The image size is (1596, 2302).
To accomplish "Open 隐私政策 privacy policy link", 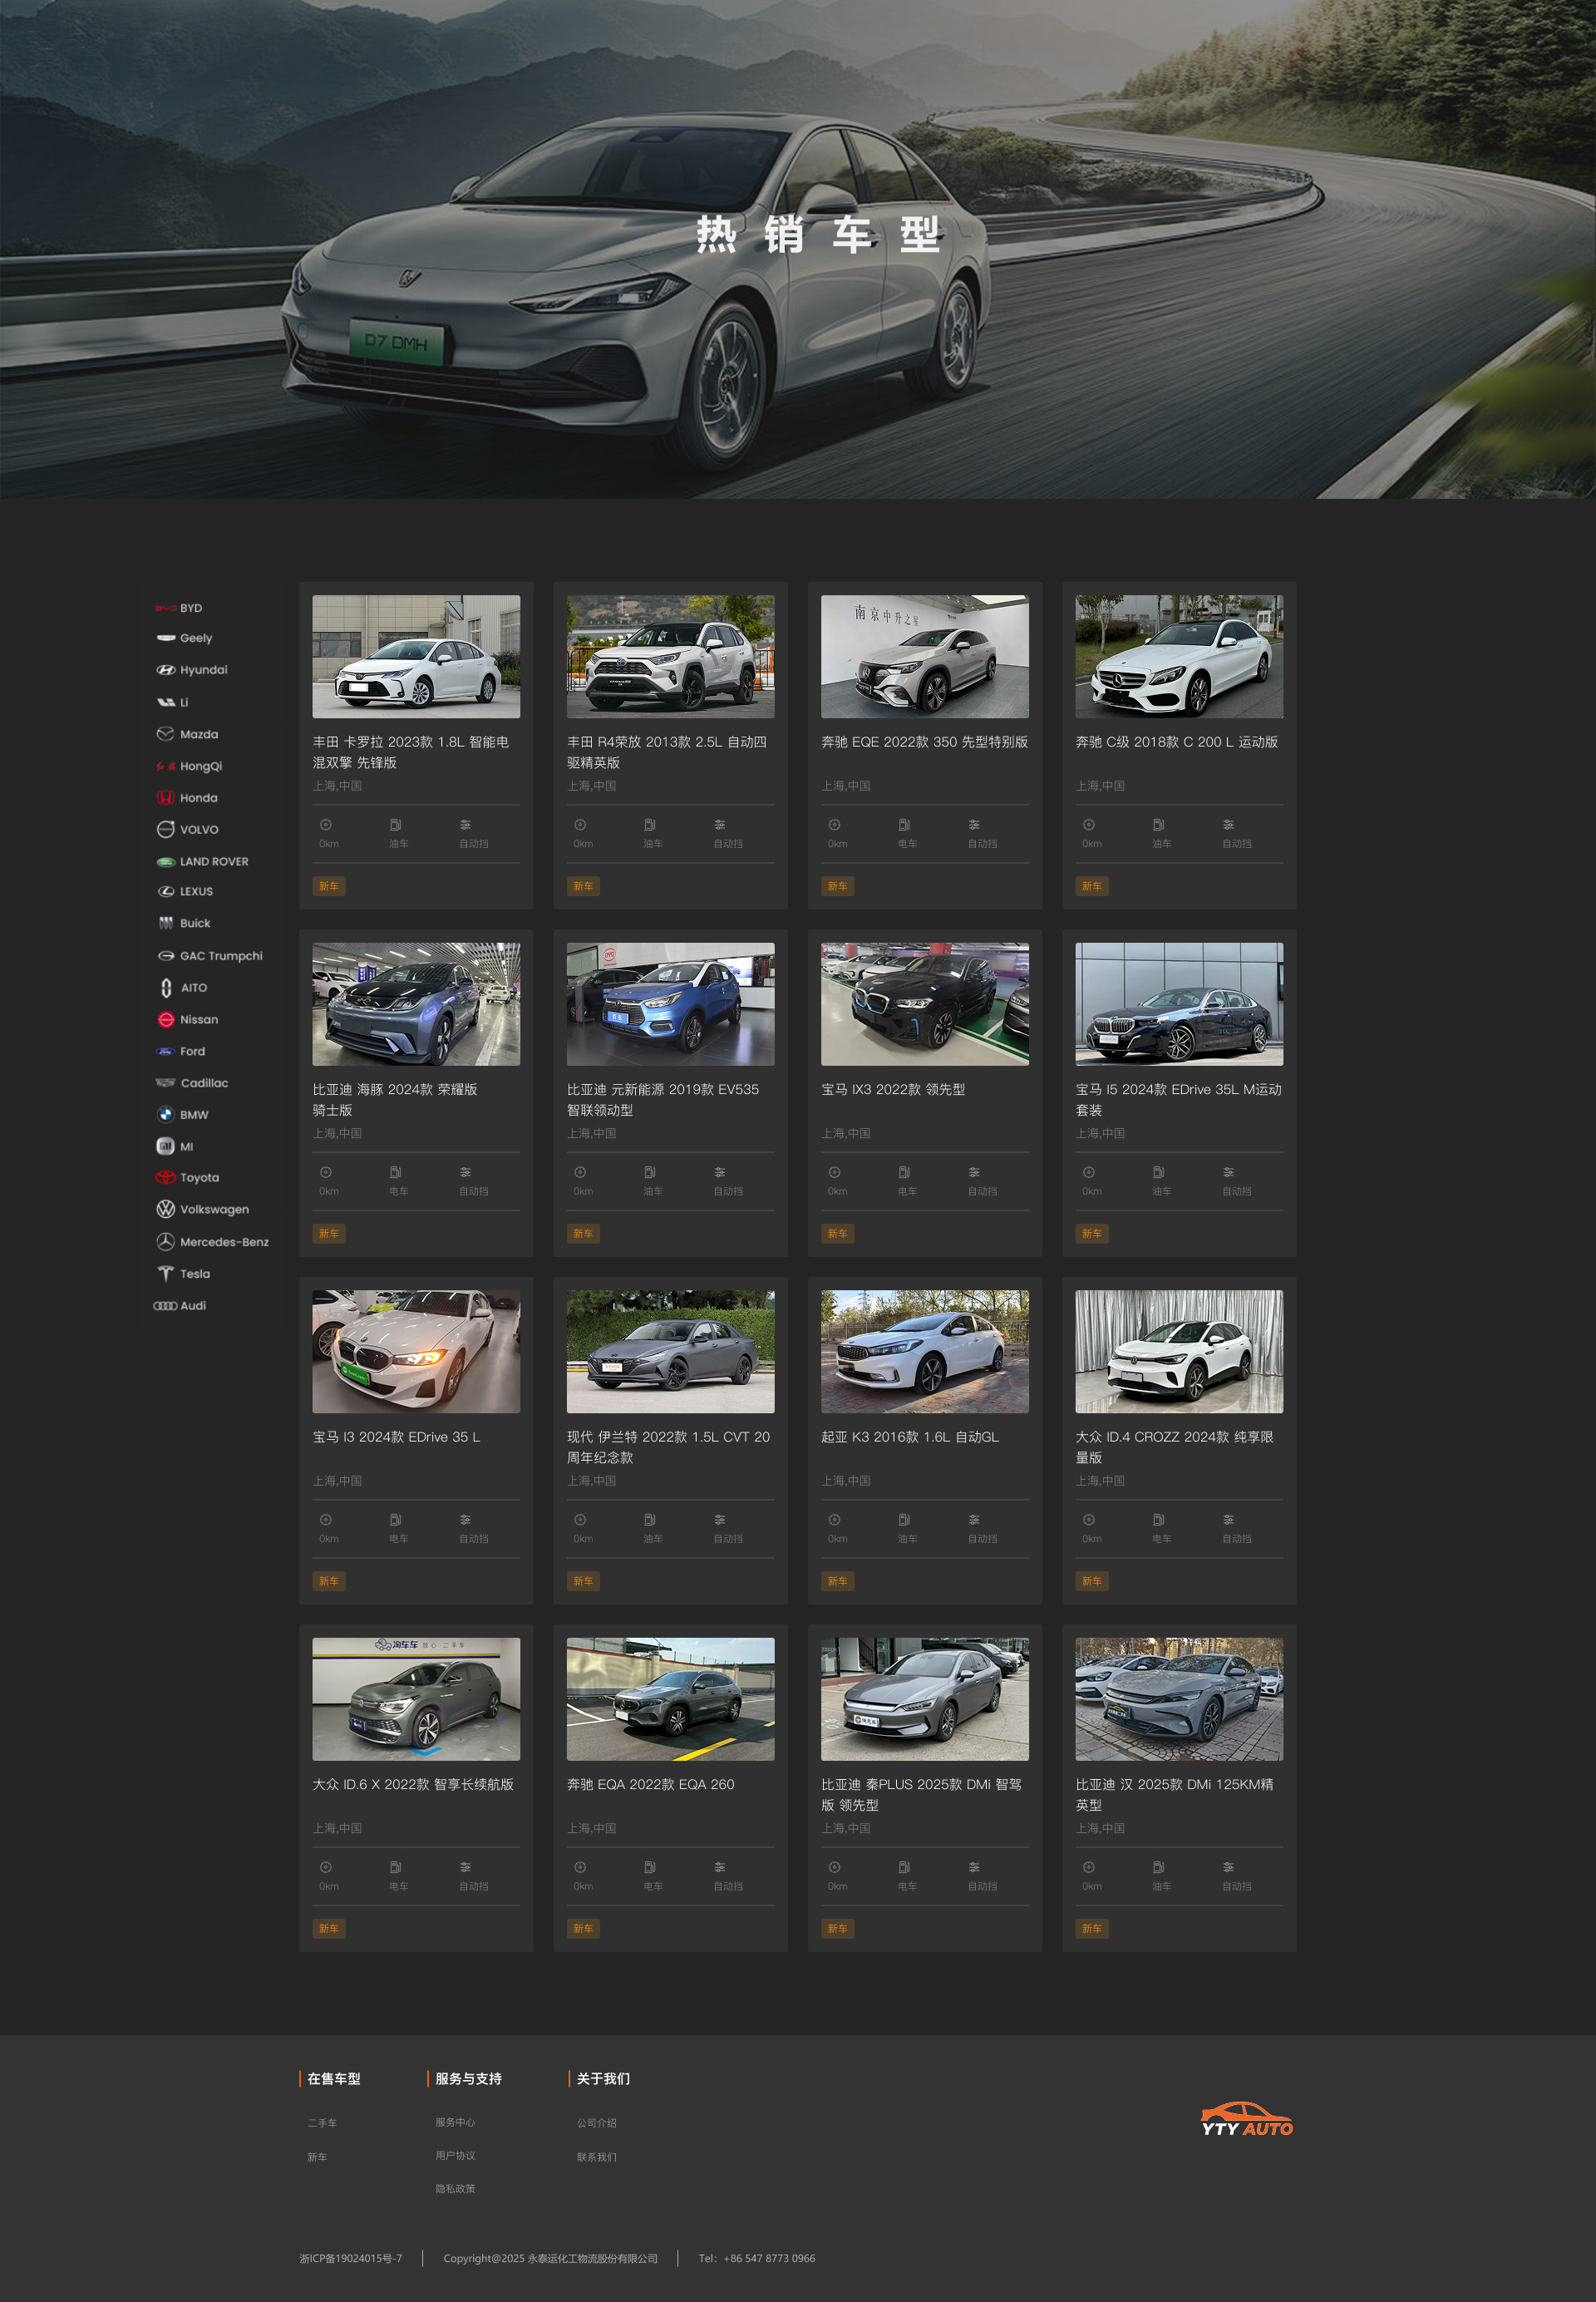I will click(x=455, y=2188).
